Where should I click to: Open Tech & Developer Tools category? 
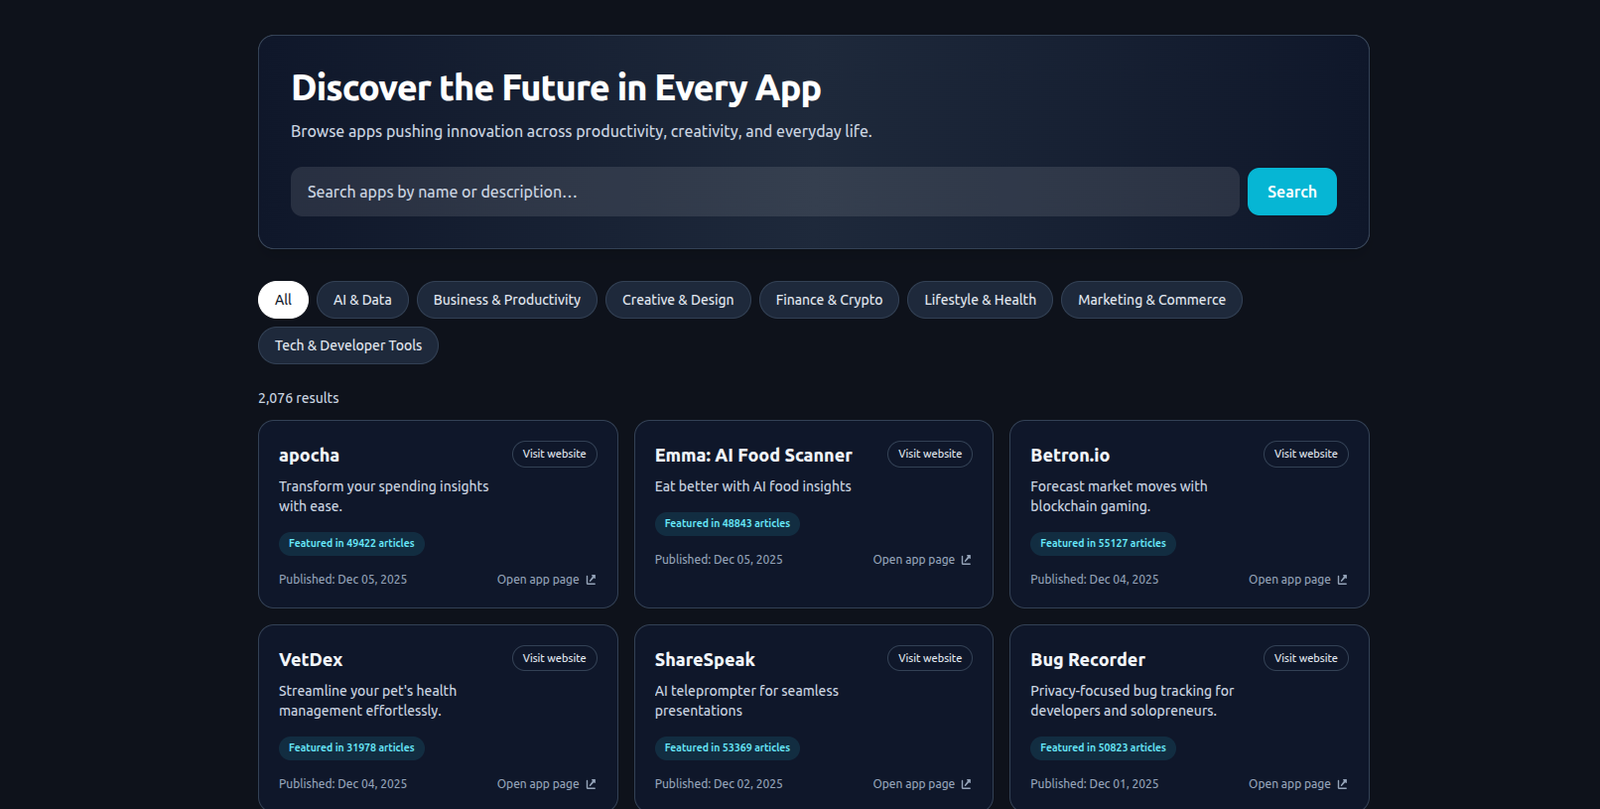(348, 345)
